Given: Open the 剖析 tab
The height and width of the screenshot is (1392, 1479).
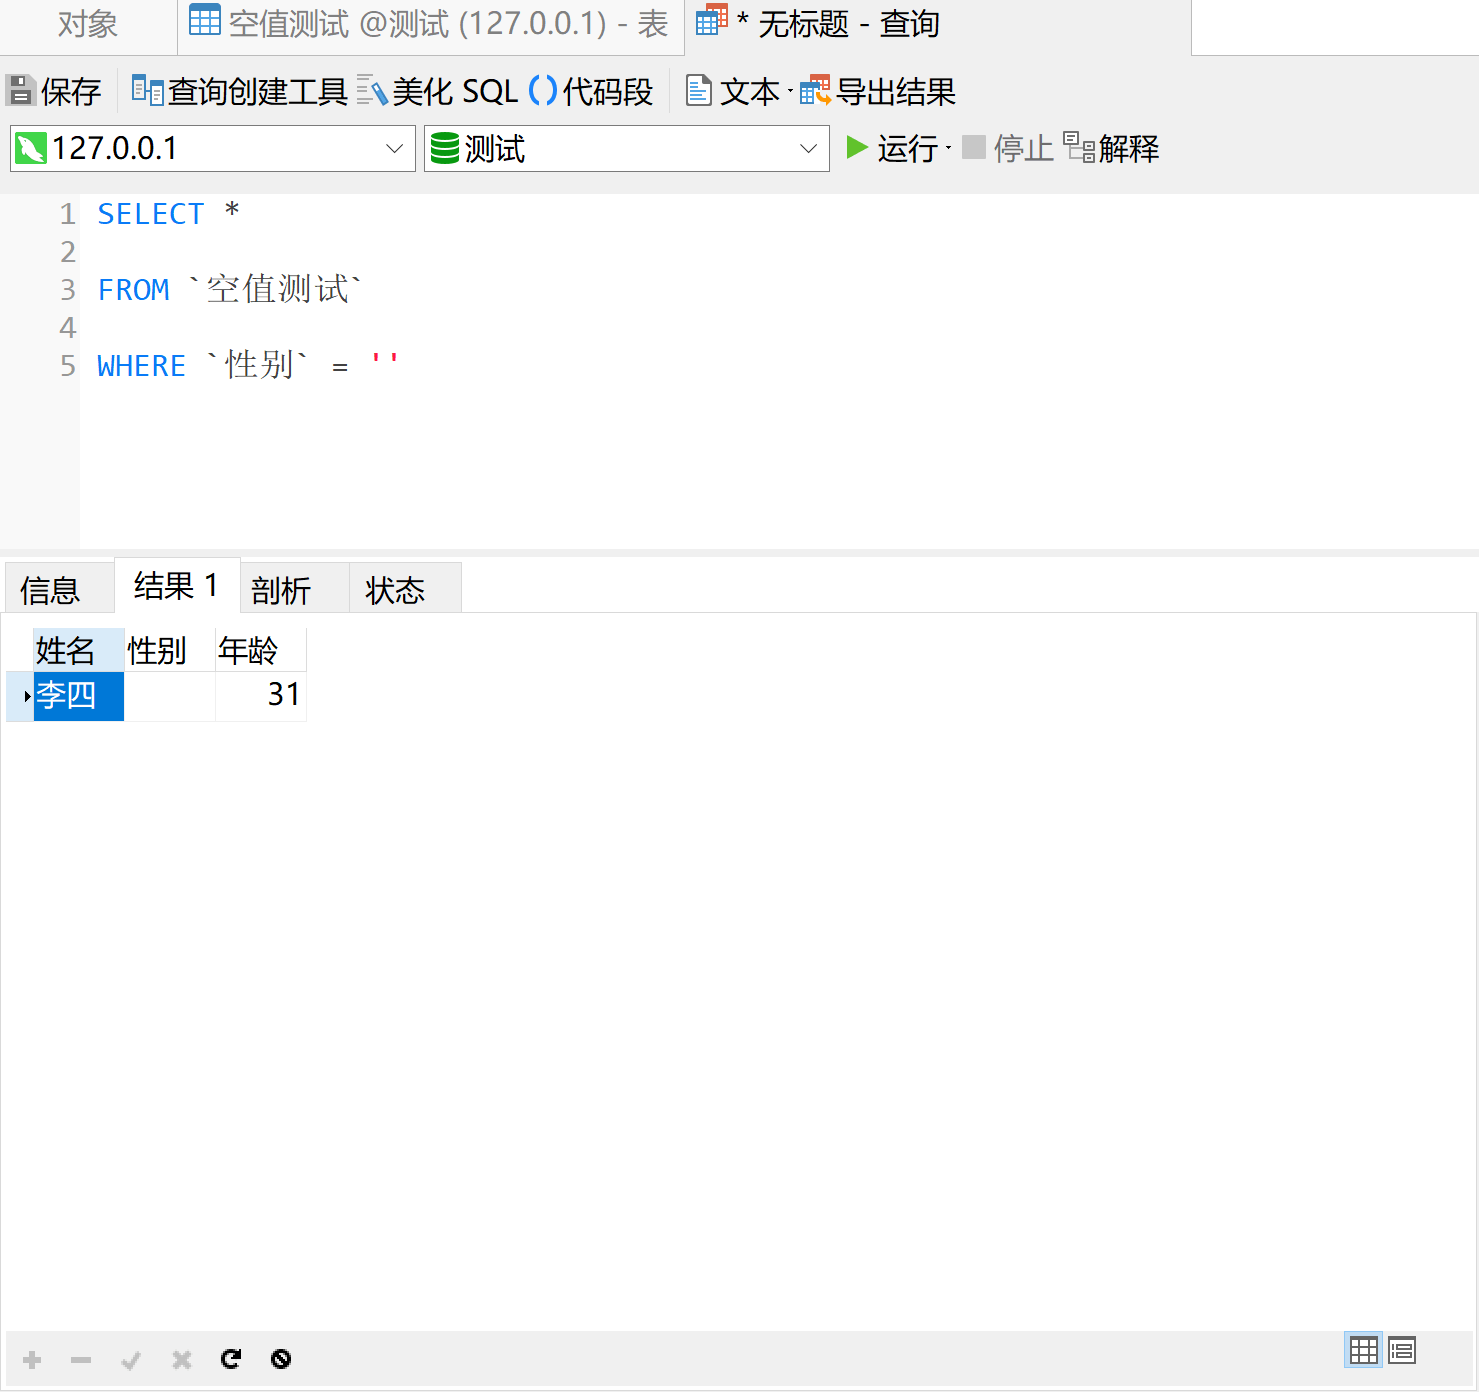Looking at the screenshot, I should pos(281,590).
